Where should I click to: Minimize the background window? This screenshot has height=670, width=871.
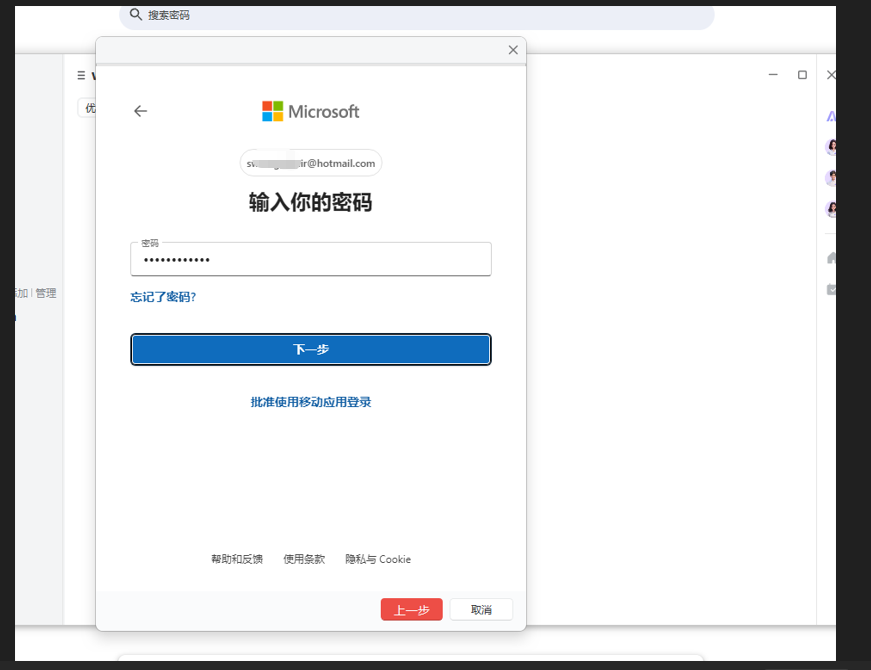coord(773,74)
